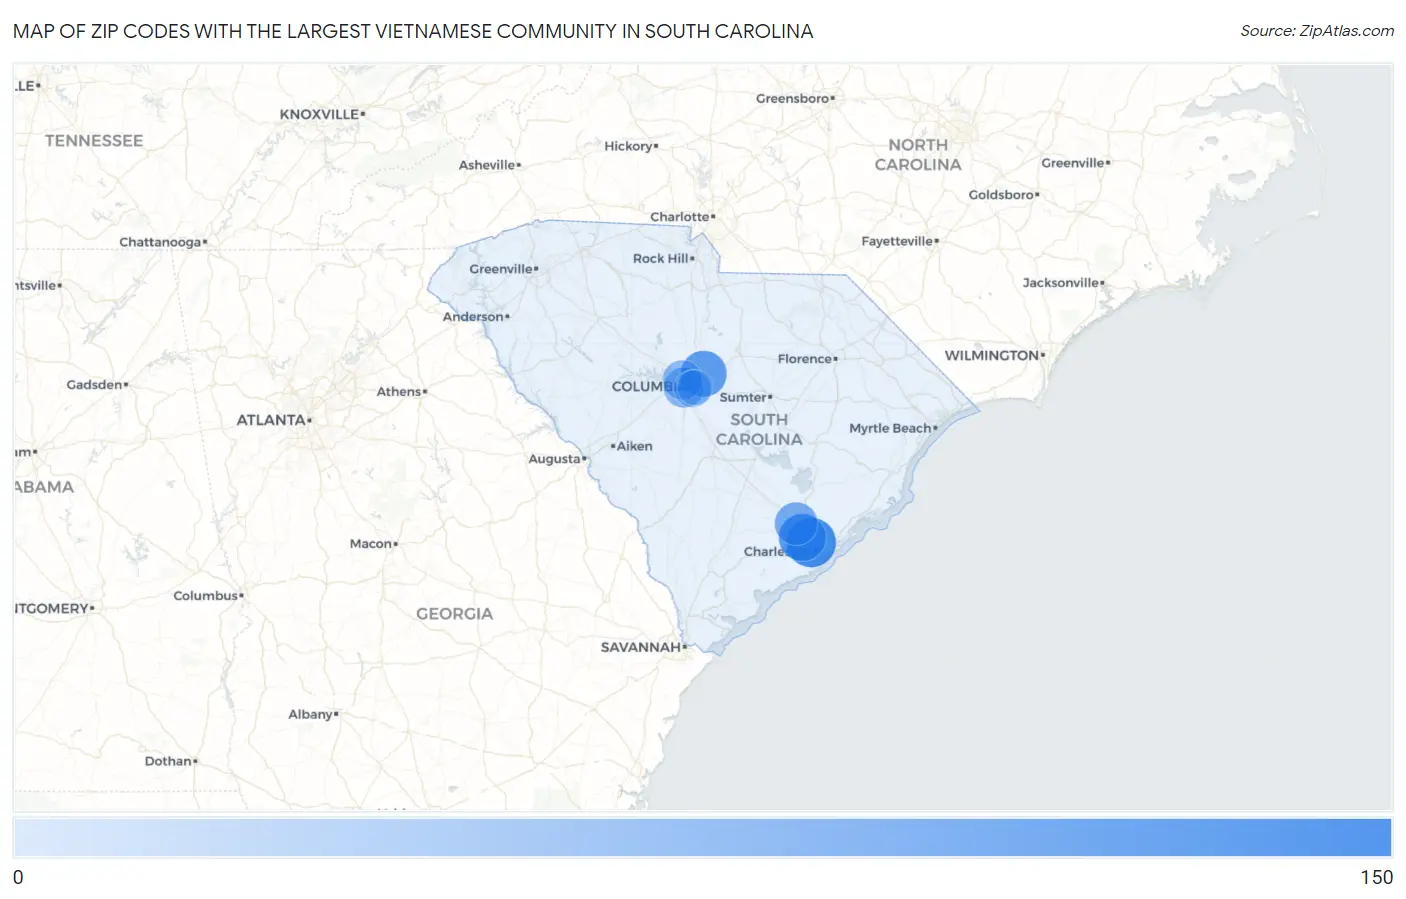Viewport: 1406px width, 899px height.
Task: Click the map title heading text
Action: (413, 31)
